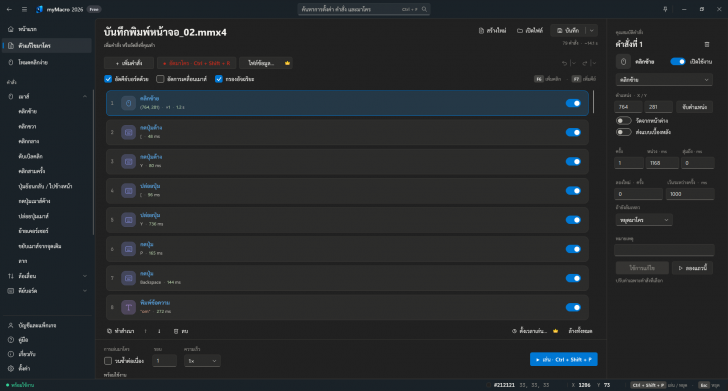Screen dimensions: 728x391
Task: Click the keyboard icon on row 4
Action: (x=129, y=191)
